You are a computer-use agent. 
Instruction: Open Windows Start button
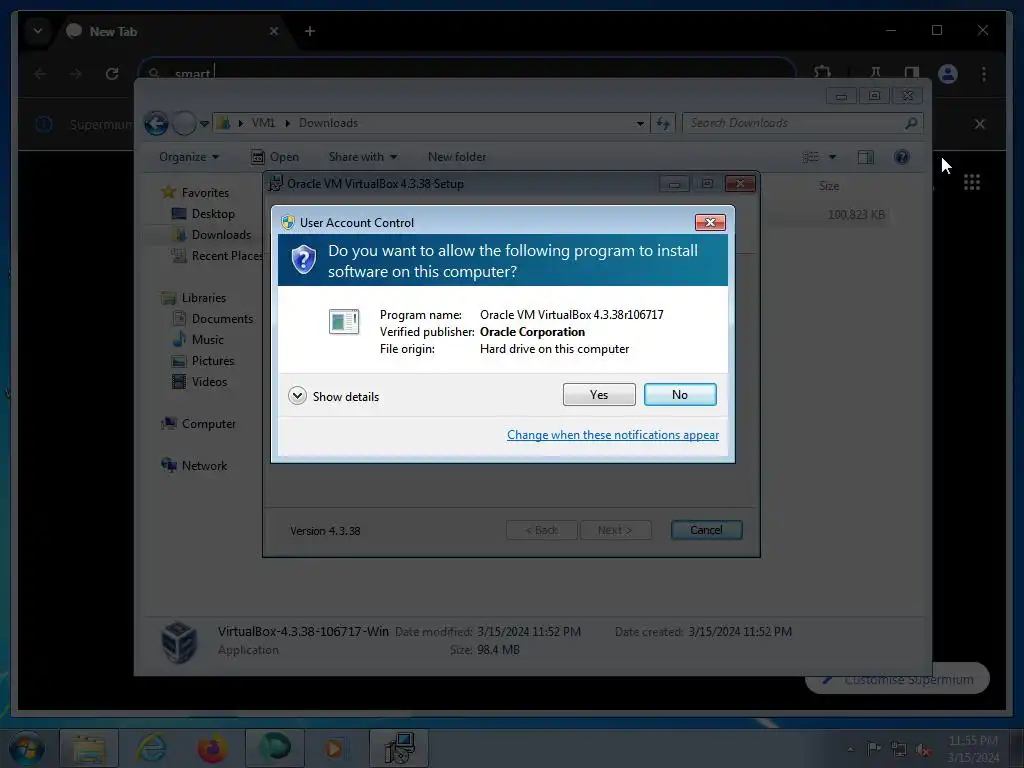click(26, 748)
